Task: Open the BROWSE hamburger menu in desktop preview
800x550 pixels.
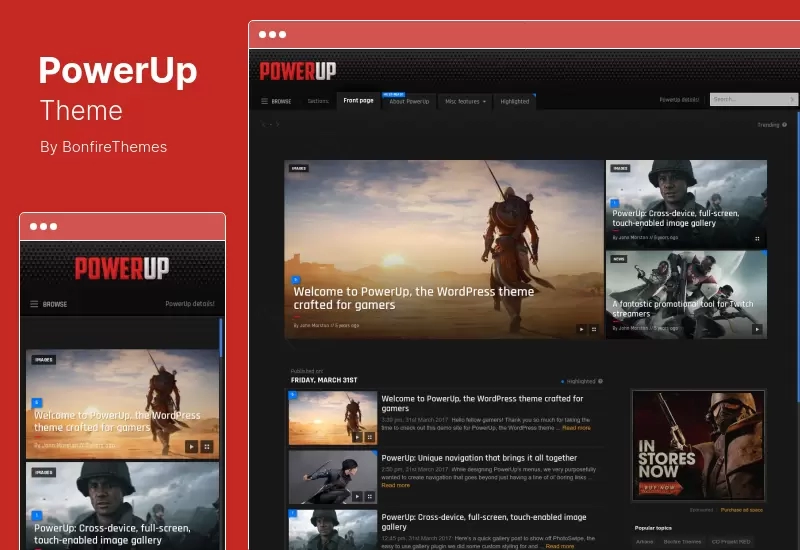Action: coord(276,101)
